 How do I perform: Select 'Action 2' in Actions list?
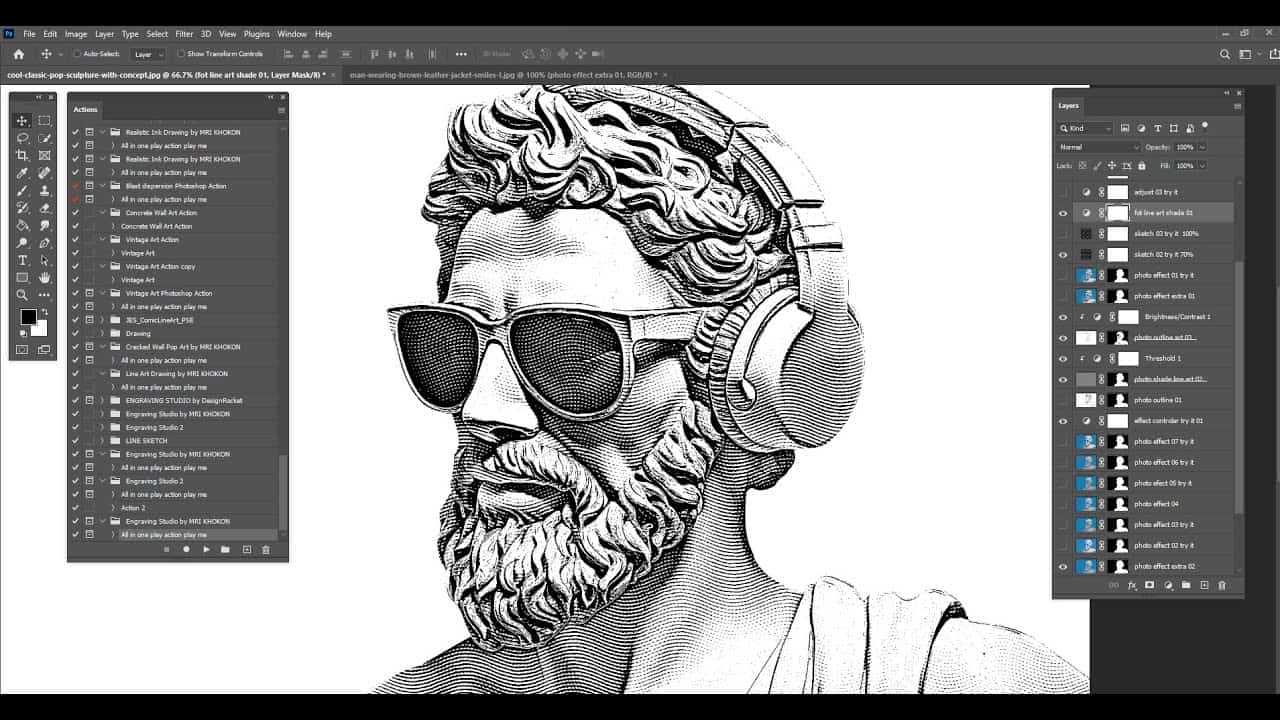point(133,508)
